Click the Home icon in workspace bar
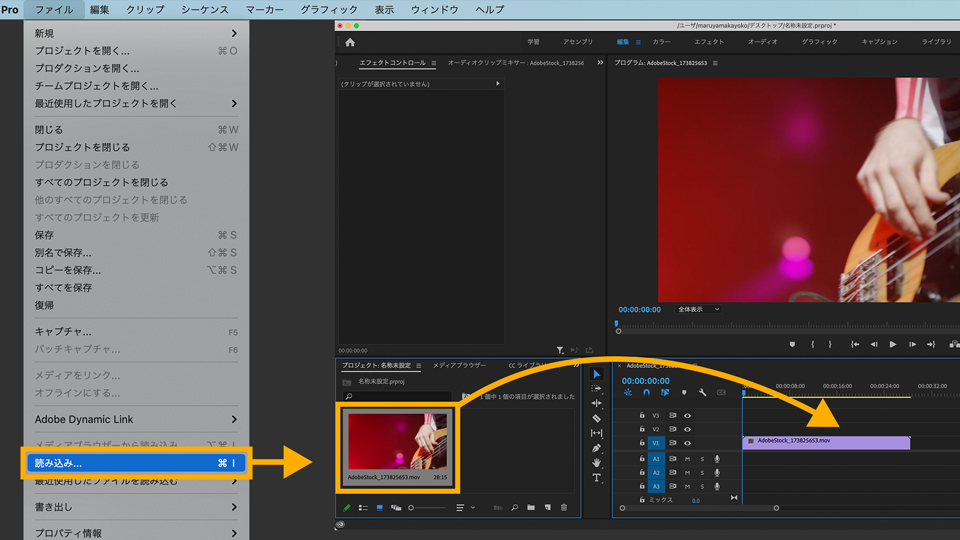 point(350,42)
